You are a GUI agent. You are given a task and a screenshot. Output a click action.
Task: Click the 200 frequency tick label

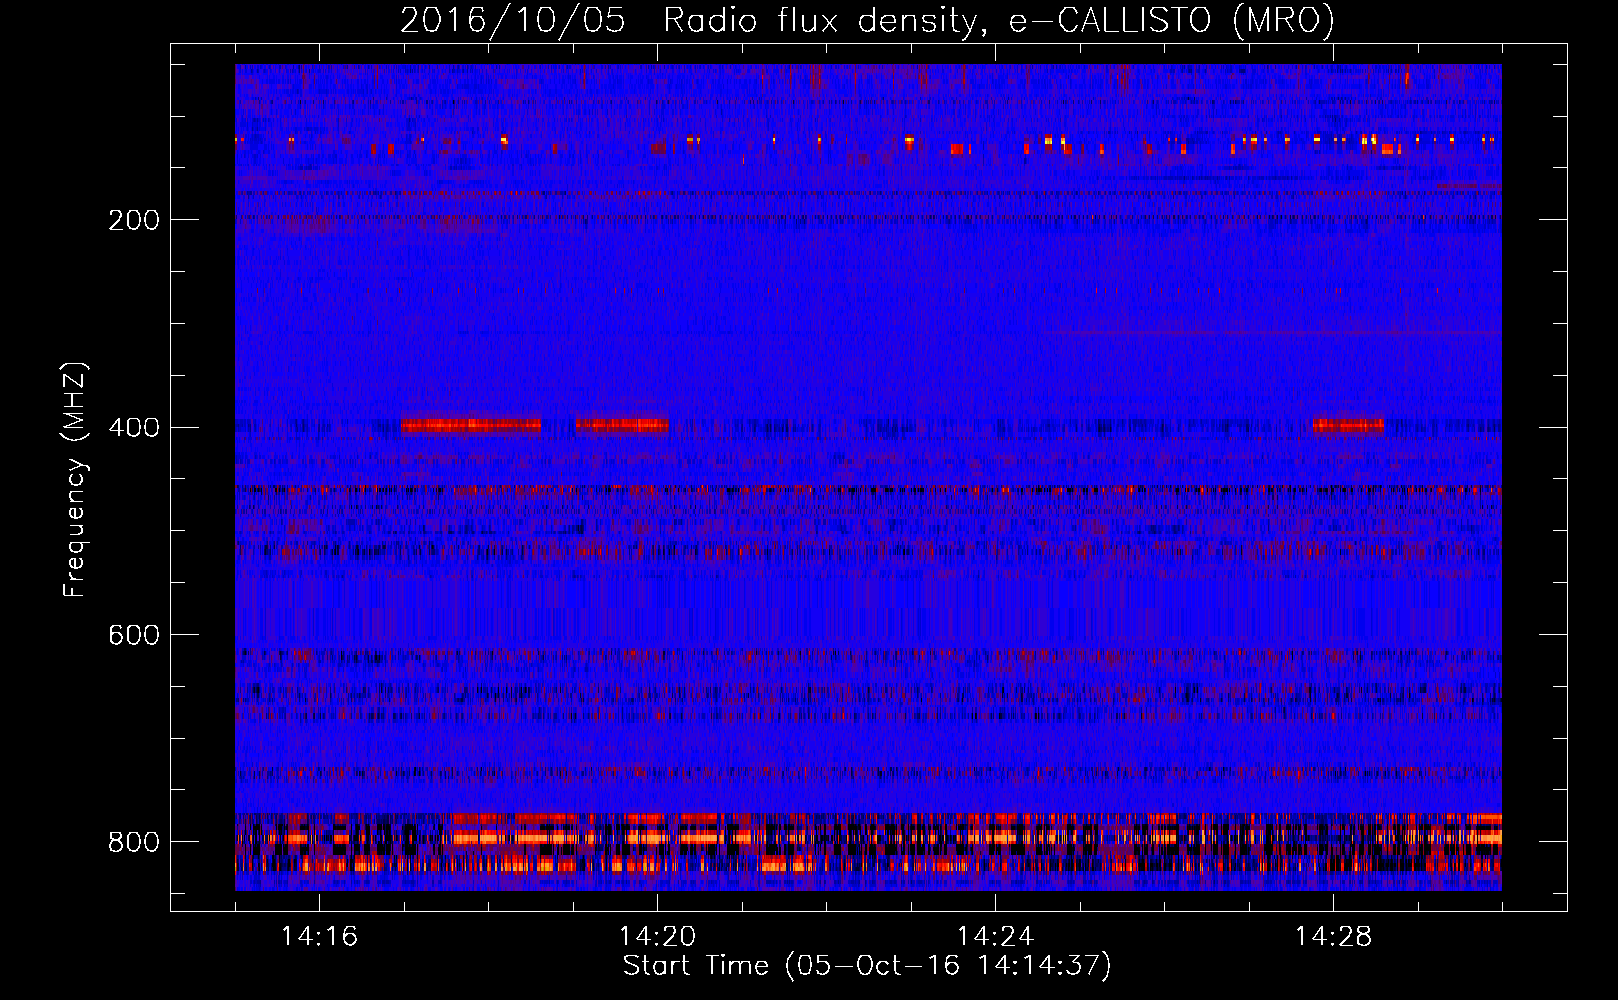pyautogui.click(x=134, y=220)
